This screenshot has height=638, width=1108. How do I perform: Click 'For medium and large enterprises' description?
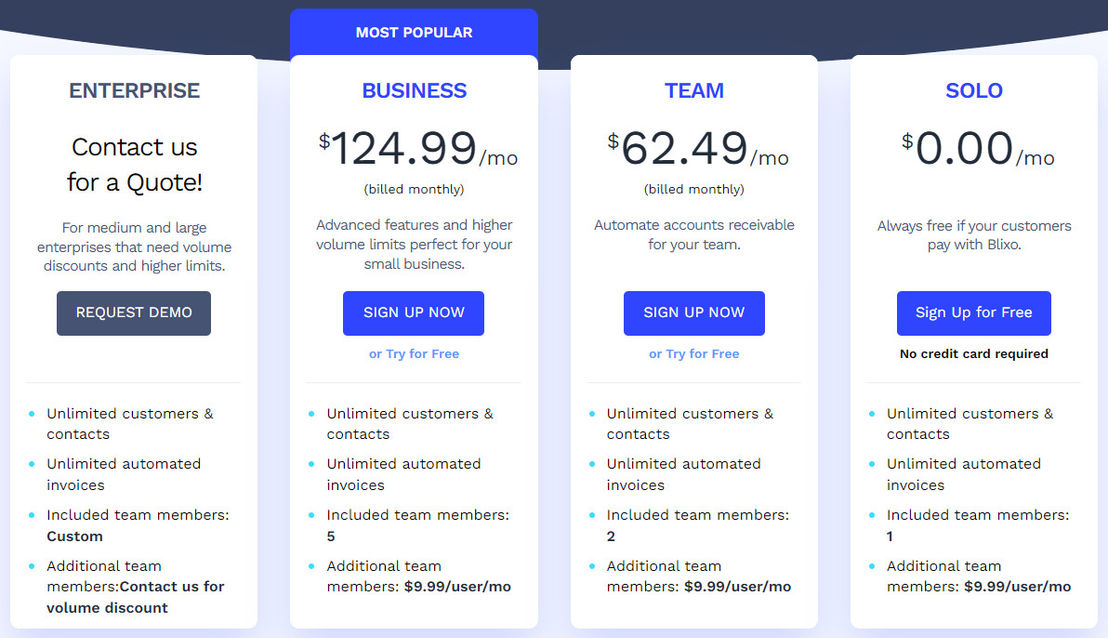click(x=134, y=247)
